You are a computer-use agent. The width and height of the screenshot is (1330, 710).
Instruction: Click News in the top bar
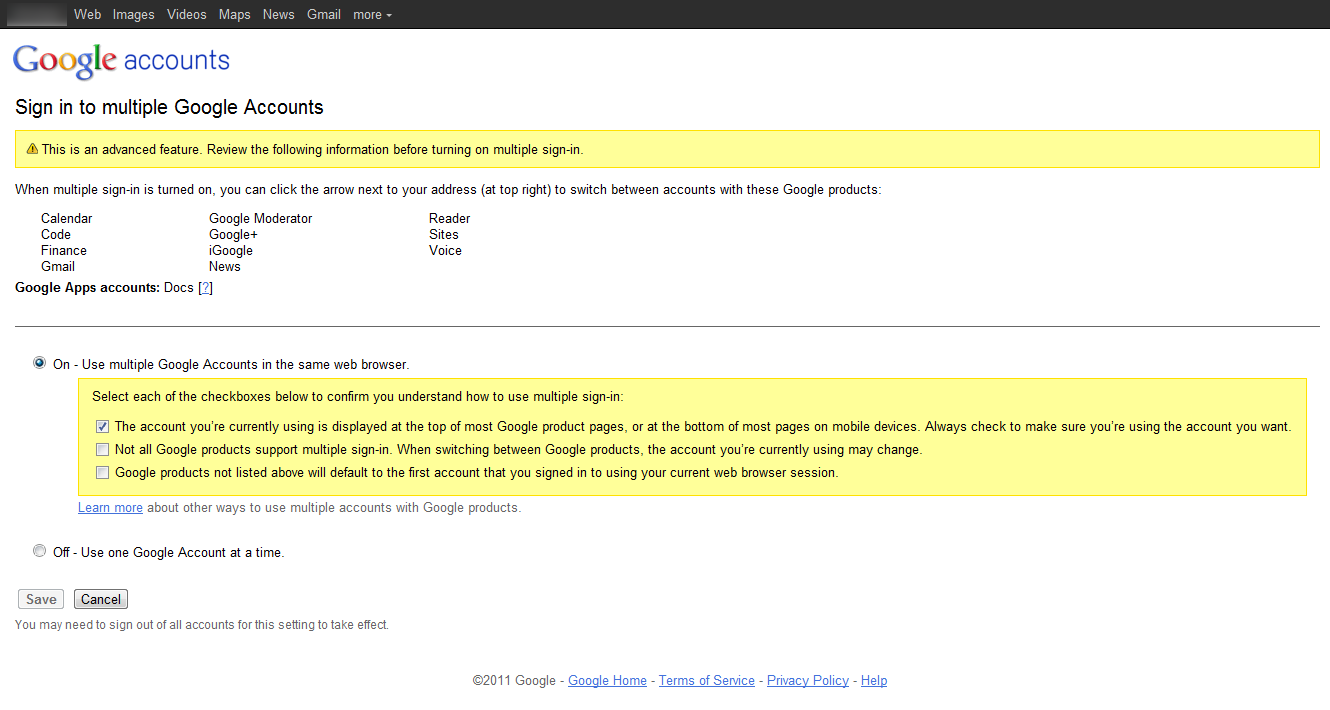pos(278,14)
